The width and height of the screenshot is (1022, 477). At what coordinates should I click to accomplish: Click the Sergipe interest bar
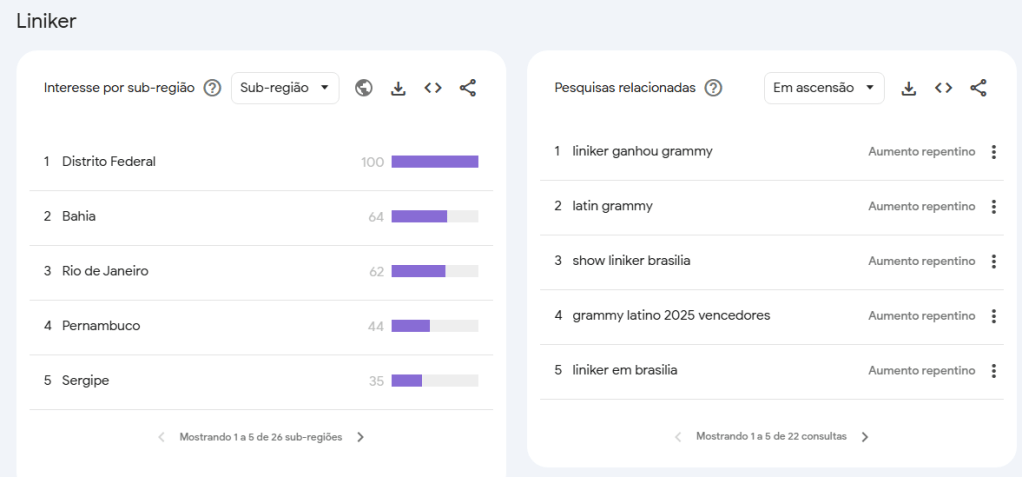tap(435, 381)
